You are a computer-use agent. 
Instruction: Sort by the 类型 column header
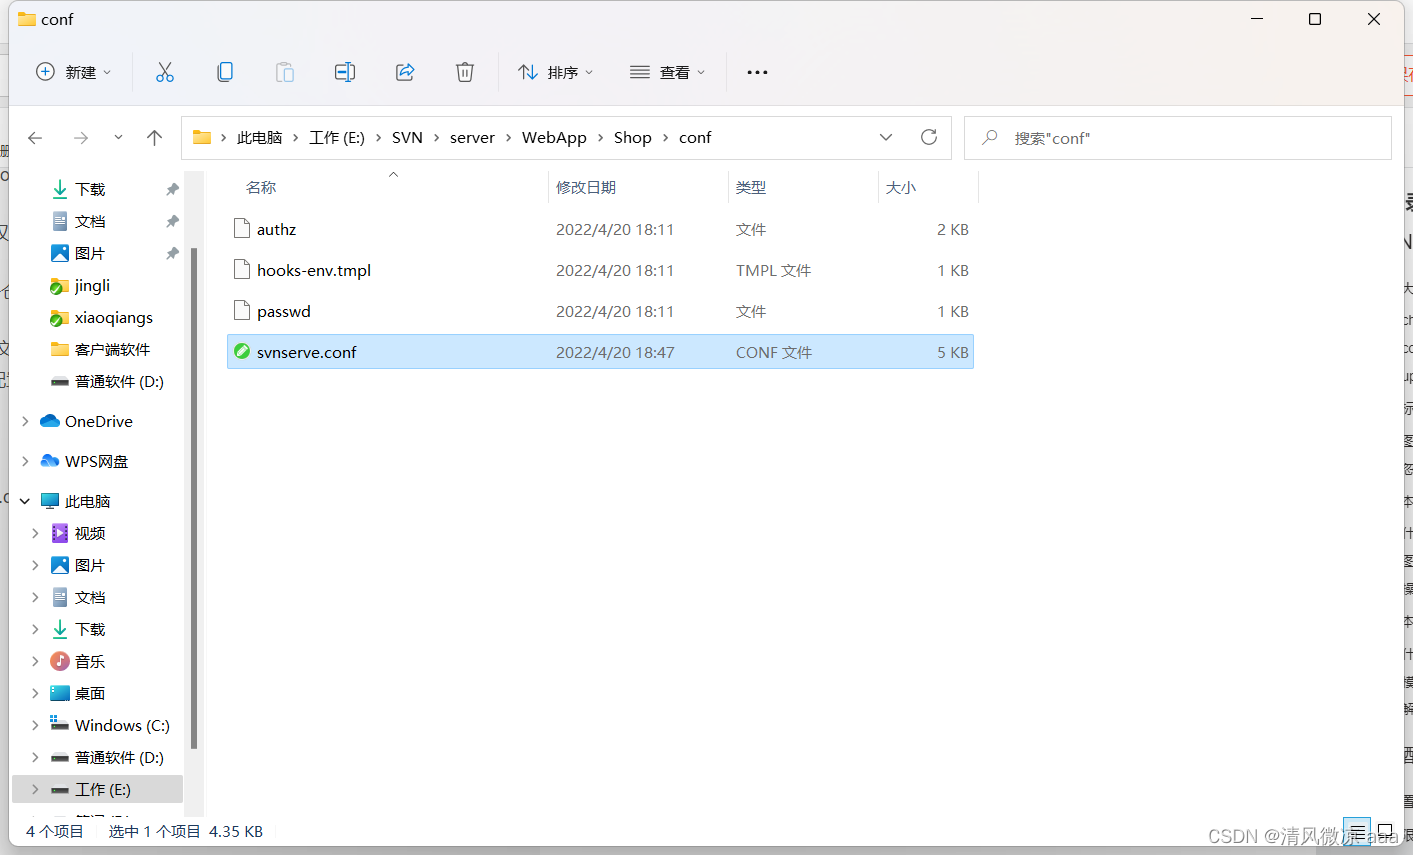pos(751,187)
